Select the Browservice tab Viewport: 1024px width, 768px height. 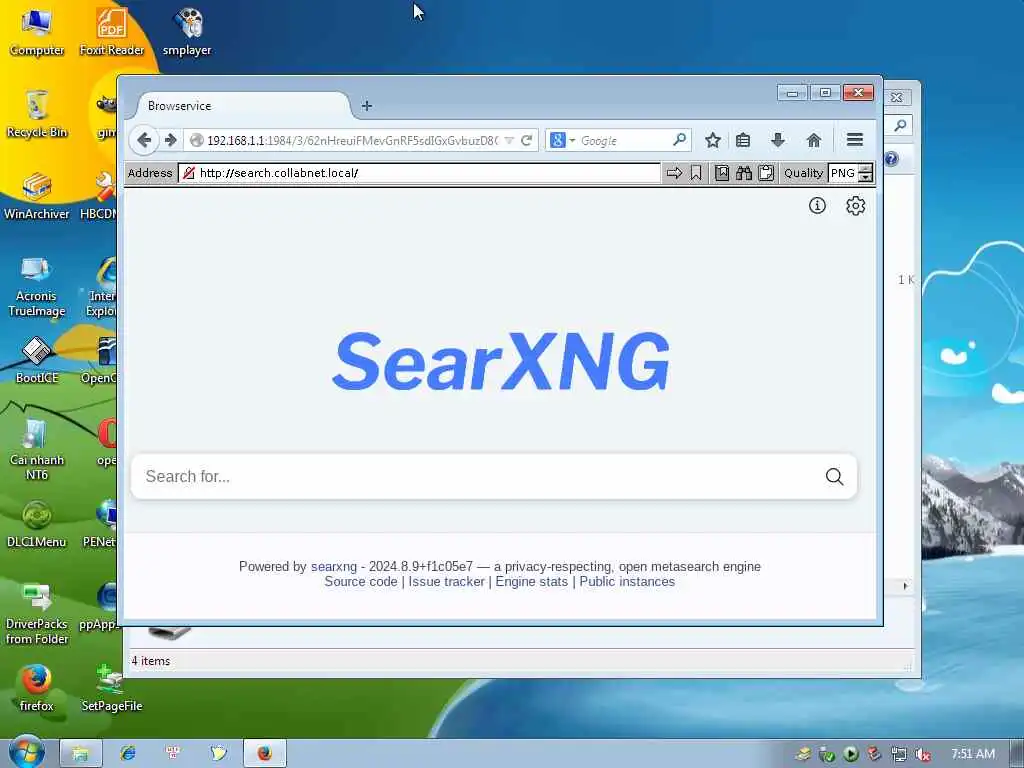(x=243, y=106)
